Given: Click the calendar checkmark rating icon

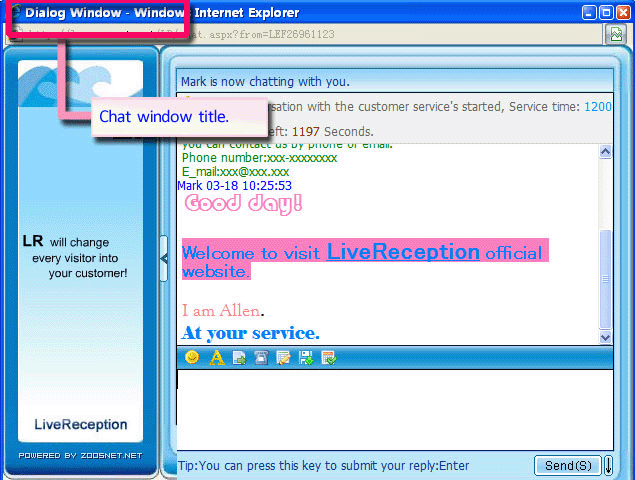Looking at the screenshot, I should [x=328, y=358].
